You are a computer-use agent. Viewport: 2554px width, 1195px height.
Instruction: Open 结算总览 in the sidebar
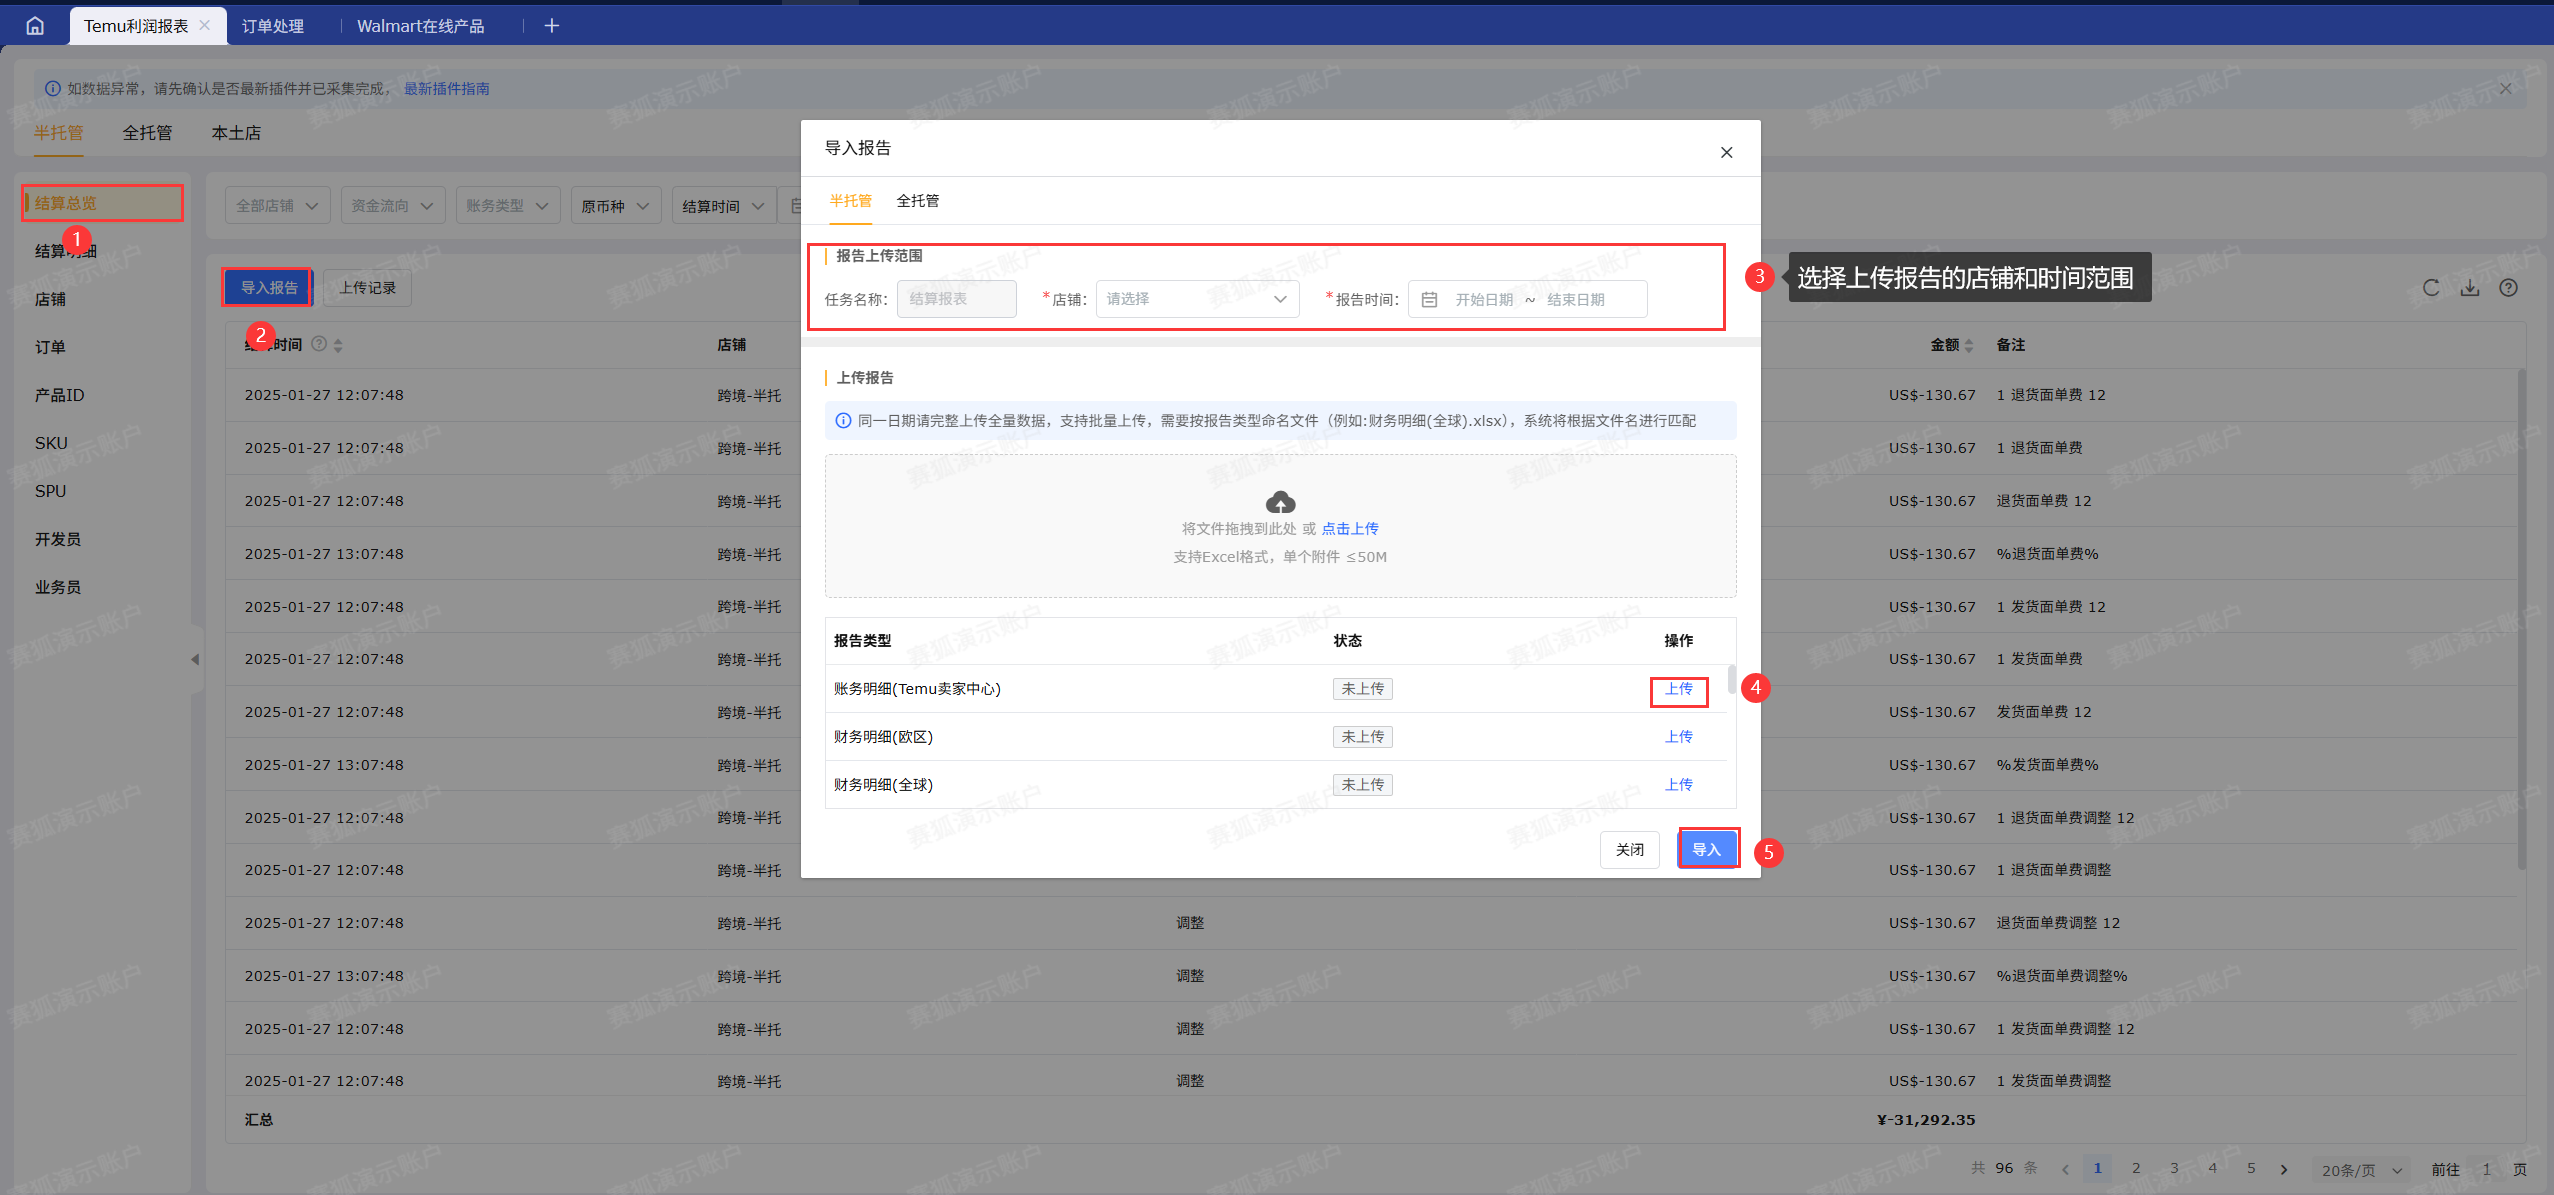(x=103, y=203)
